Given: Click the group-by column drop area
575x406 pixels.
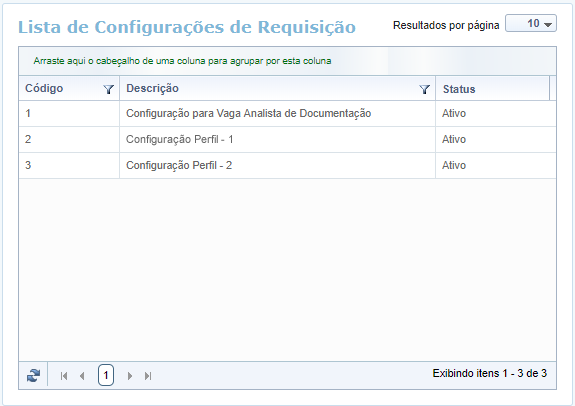Looking at the screenshot, I should (x=288, y=61).
